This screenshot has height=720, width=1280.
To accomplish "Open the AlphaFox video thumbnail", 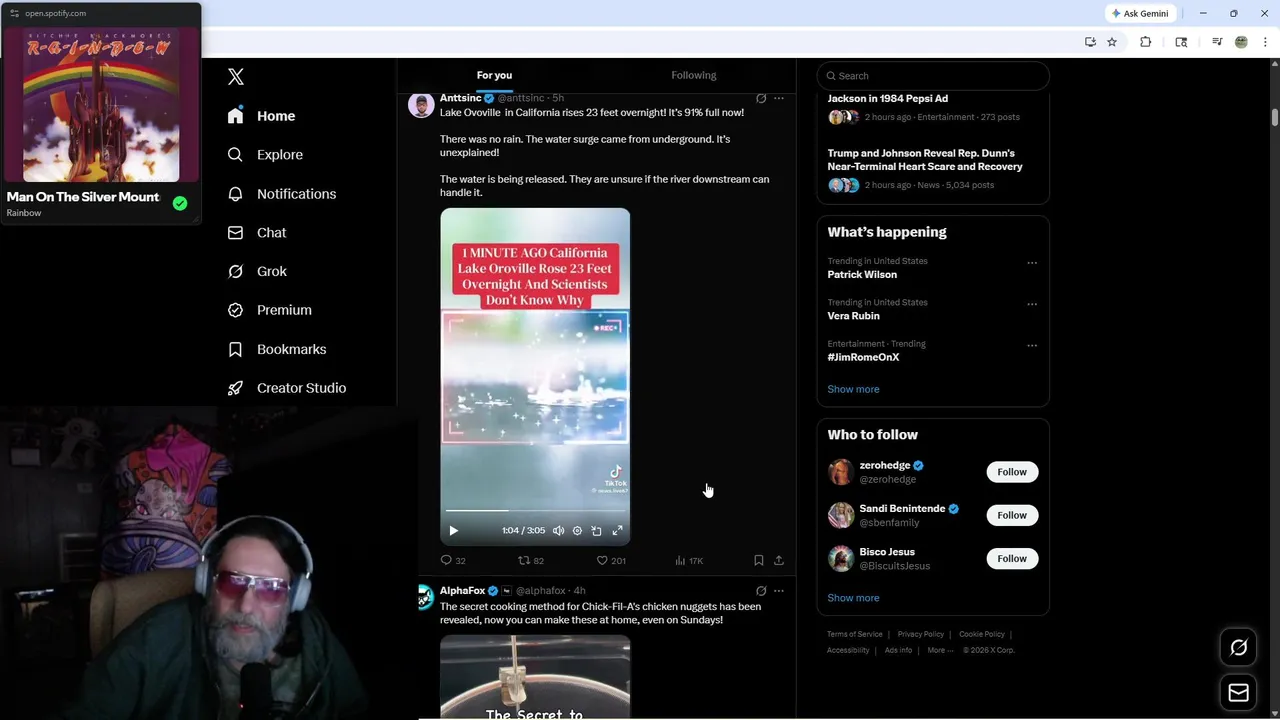I will coord(535,677).
